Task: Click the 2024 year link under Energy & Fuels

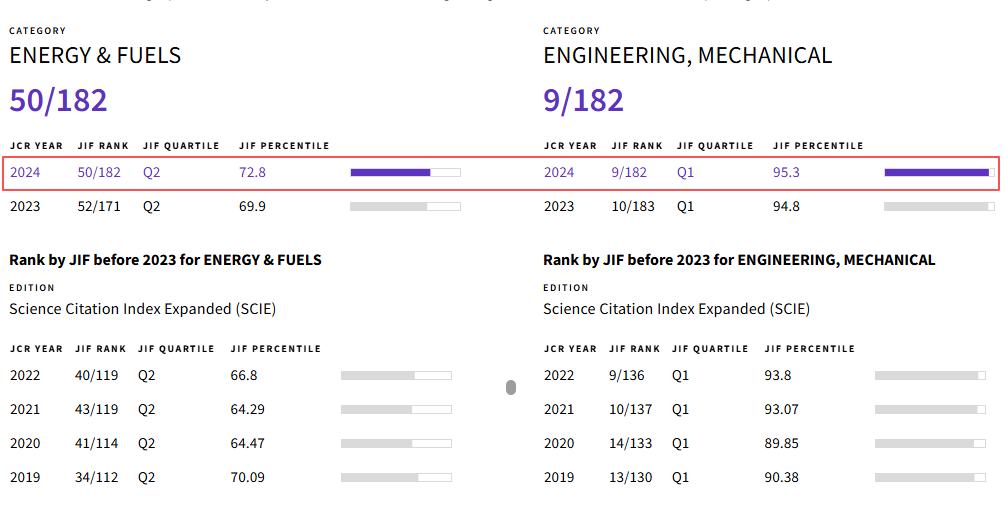Action: point(25,172)
